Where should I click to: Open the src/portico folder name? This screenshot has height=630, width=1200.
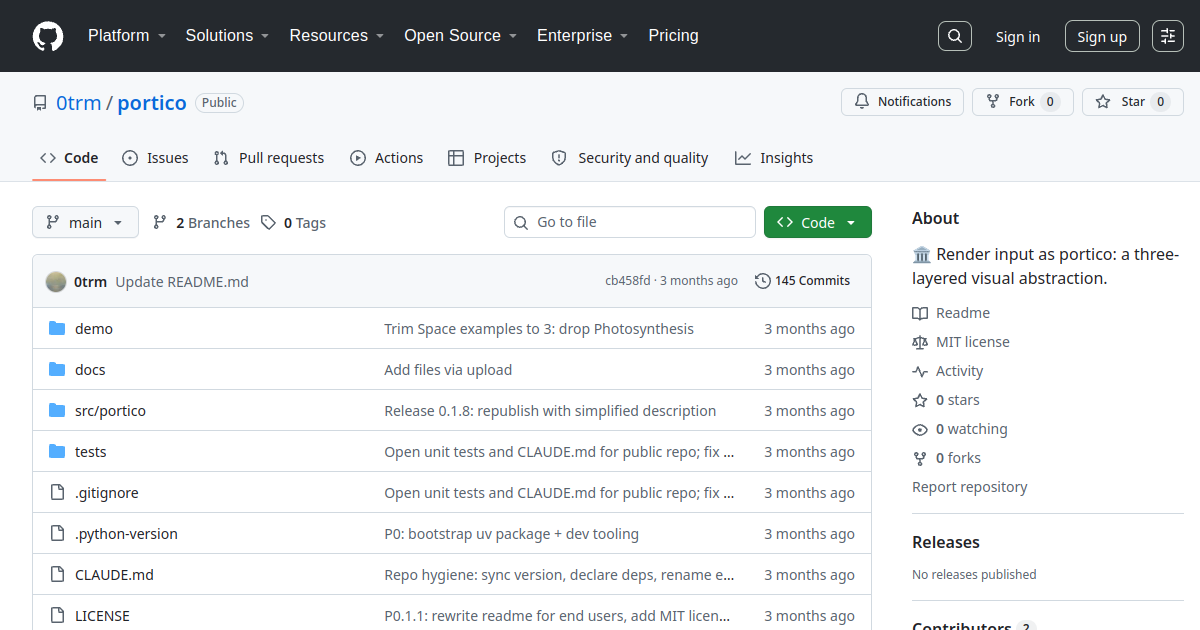point(110,411)
